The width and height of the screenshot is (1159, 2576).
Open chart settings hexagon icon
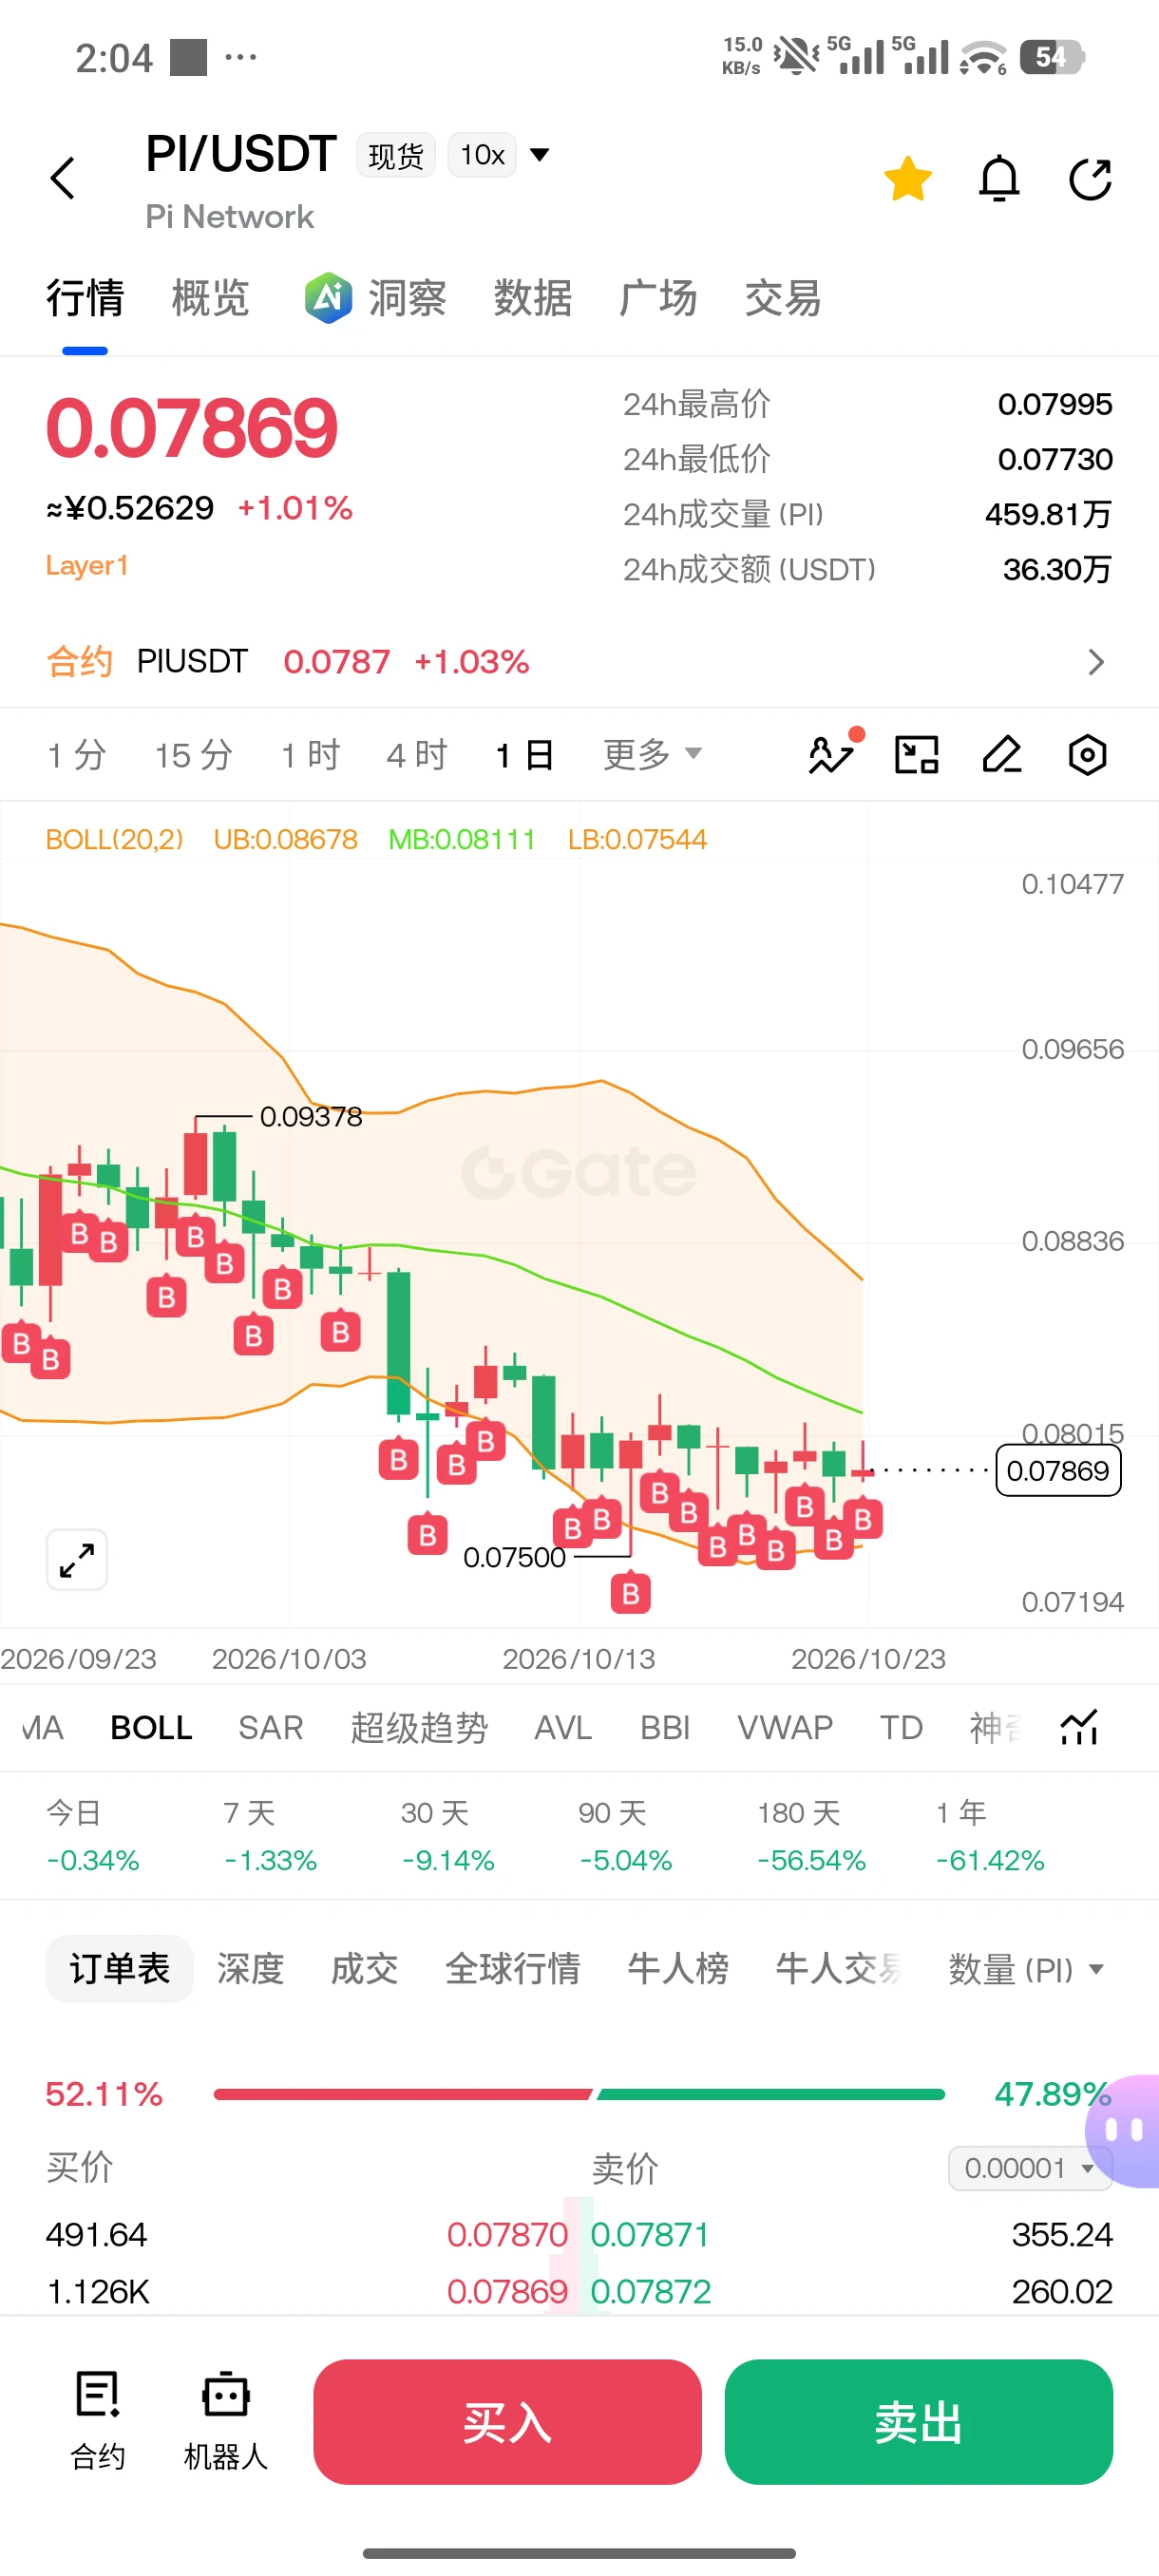(1087, 755)
